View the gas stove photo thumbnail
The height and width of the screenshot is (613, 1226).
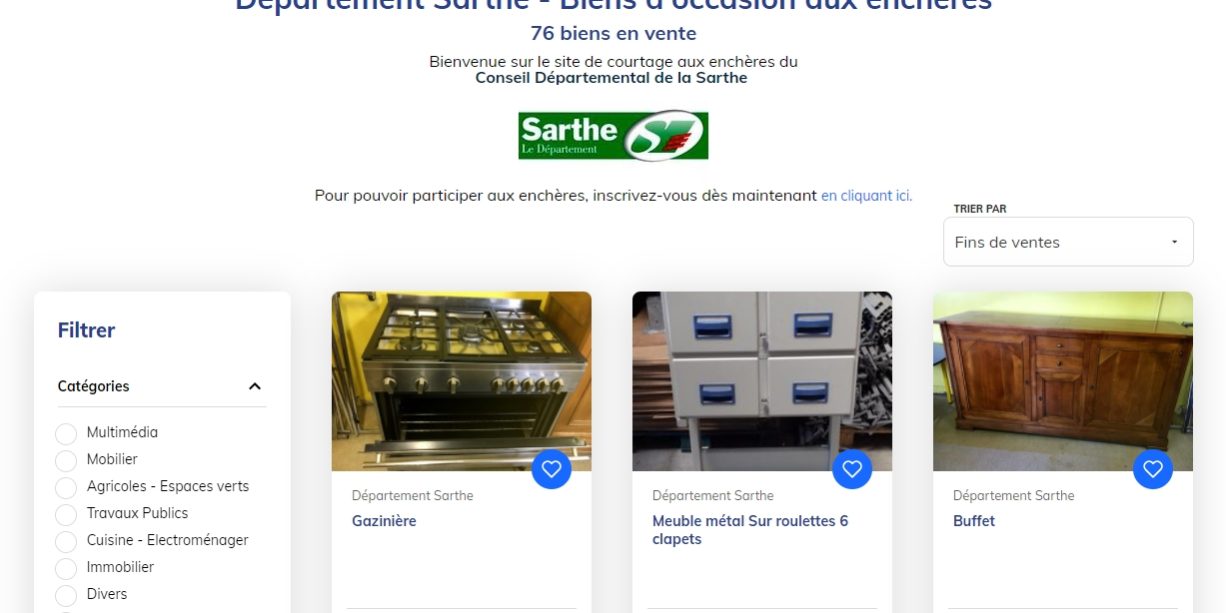(x=462, y=381)
